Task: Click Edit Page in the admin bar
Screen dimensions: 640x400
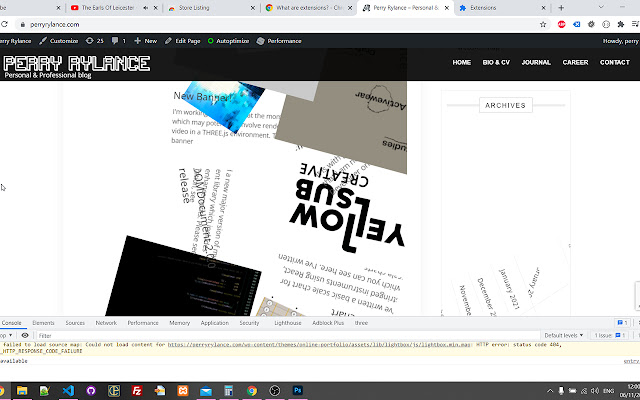Action: tap(182, 41)
